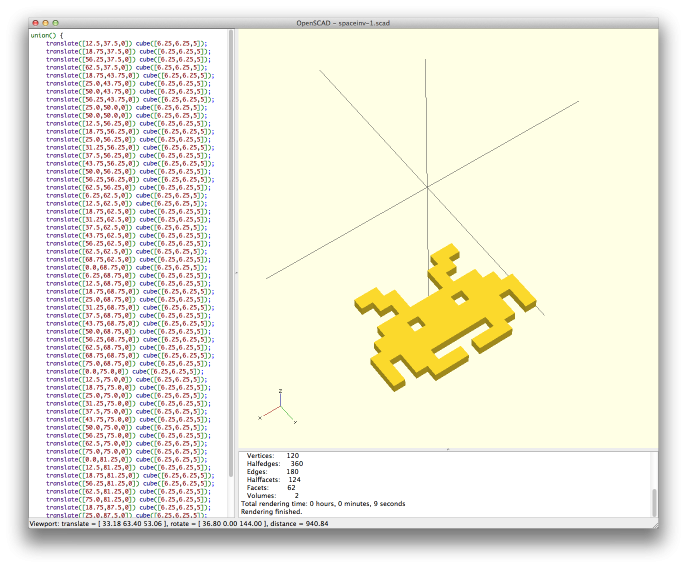This screenshot has height=568, width=687.
Task: Click line 'translate([50.0,68.75,0])'
Action: click(128, 331)
